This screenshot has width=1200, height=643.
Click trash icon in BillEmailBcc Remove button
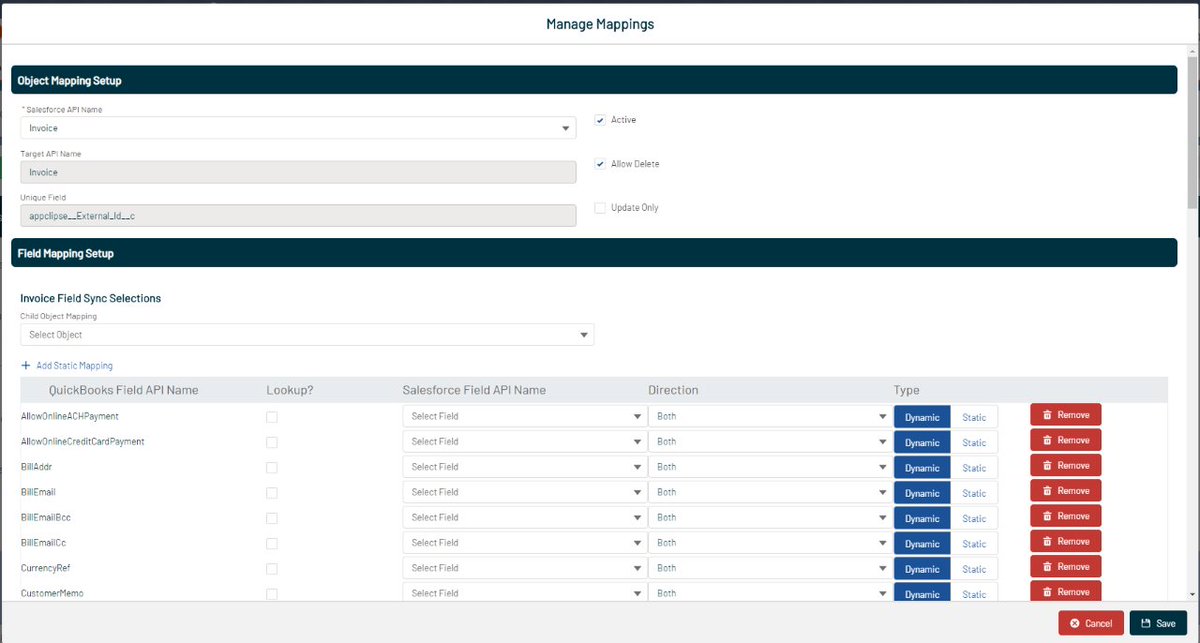tap(1047, 516)
